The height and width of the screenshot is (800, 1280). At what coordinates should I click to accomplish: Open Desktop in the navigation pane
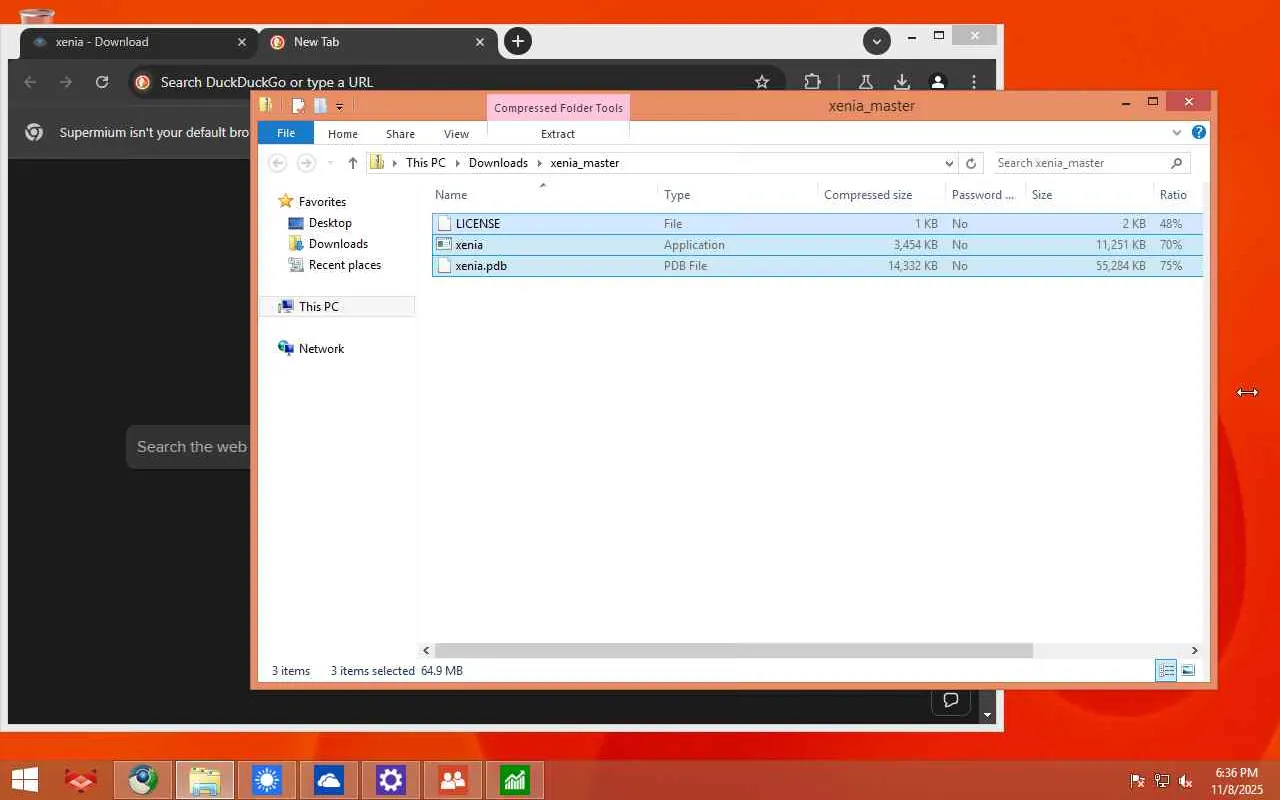pos(330,223)
